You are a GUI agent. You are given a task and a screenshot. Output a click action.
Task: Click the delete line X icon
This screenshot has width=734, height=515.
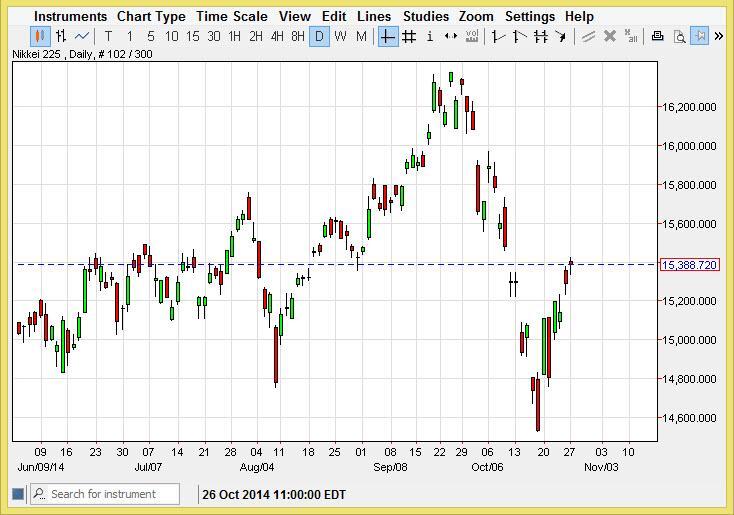tap(610, 37)
